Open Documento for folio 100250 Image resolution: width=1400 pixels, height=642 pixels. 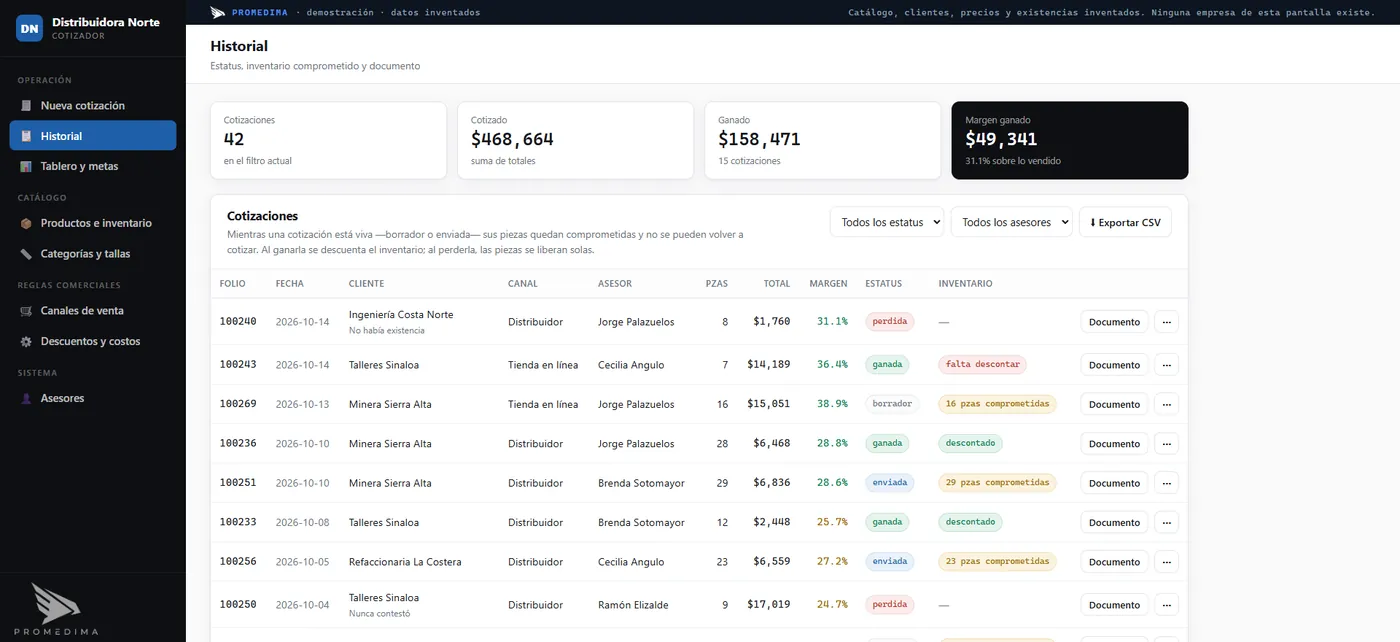tap(1114, 605)
